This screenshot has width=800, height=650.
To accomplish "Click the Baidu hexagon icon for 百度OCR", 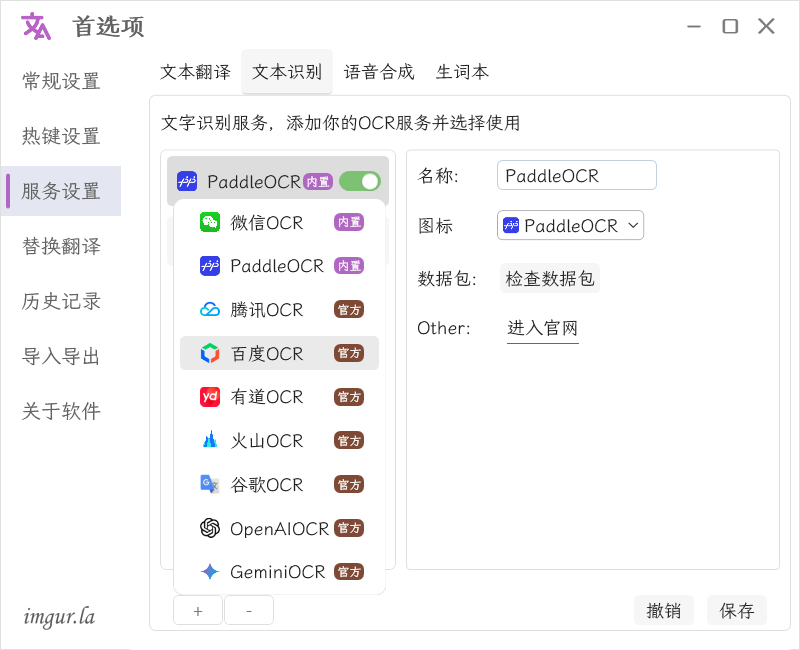I will [x=210, y=353].
